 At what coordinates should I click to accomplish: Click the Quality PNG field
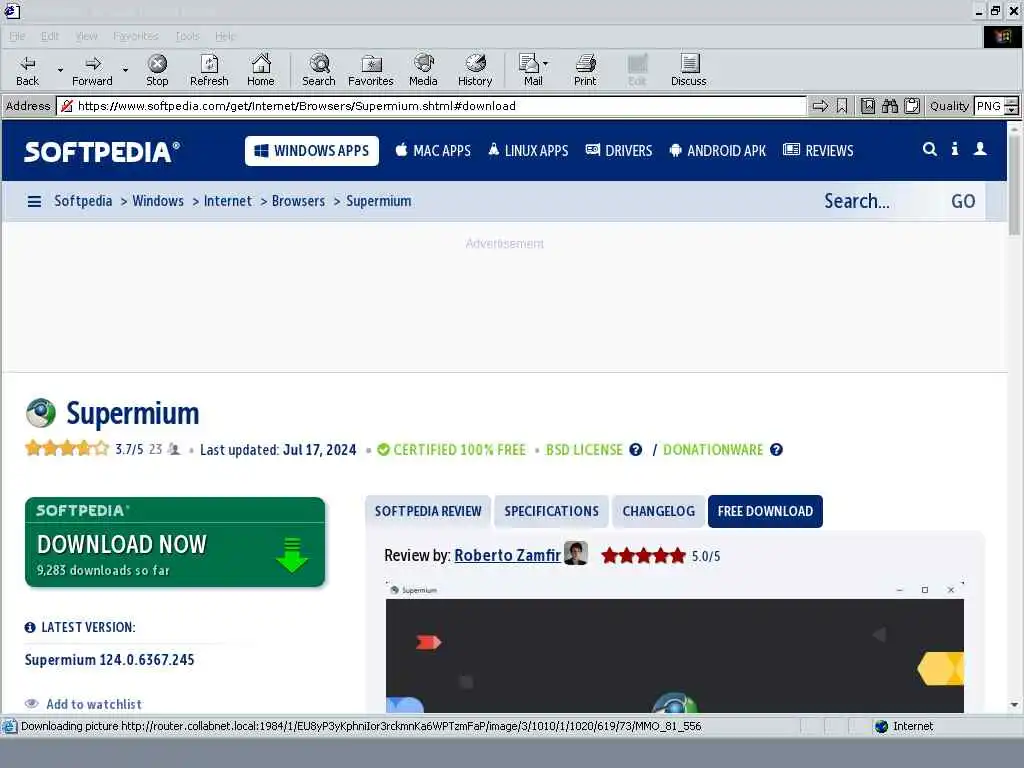989,106
